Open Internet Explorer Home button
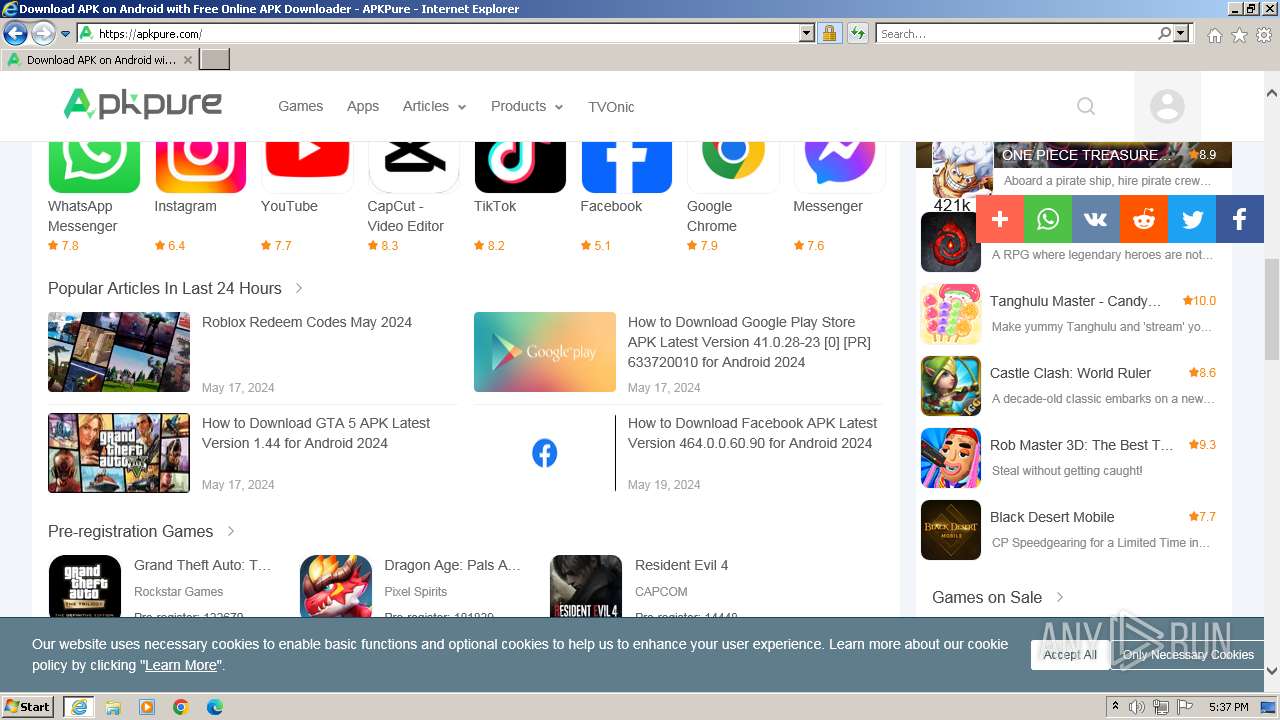 1214,34
